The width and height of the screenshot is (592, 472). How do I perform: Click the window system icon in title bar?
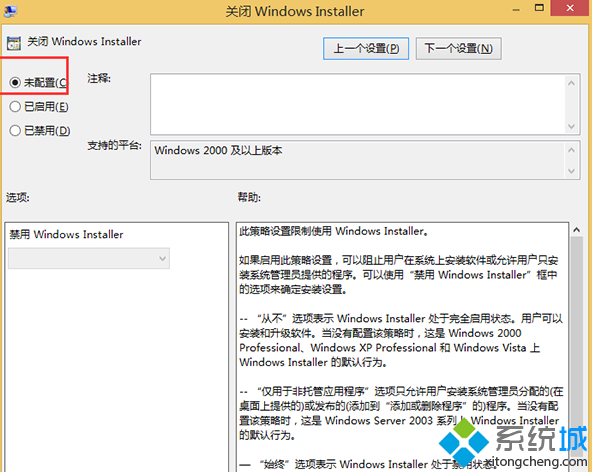10,11
